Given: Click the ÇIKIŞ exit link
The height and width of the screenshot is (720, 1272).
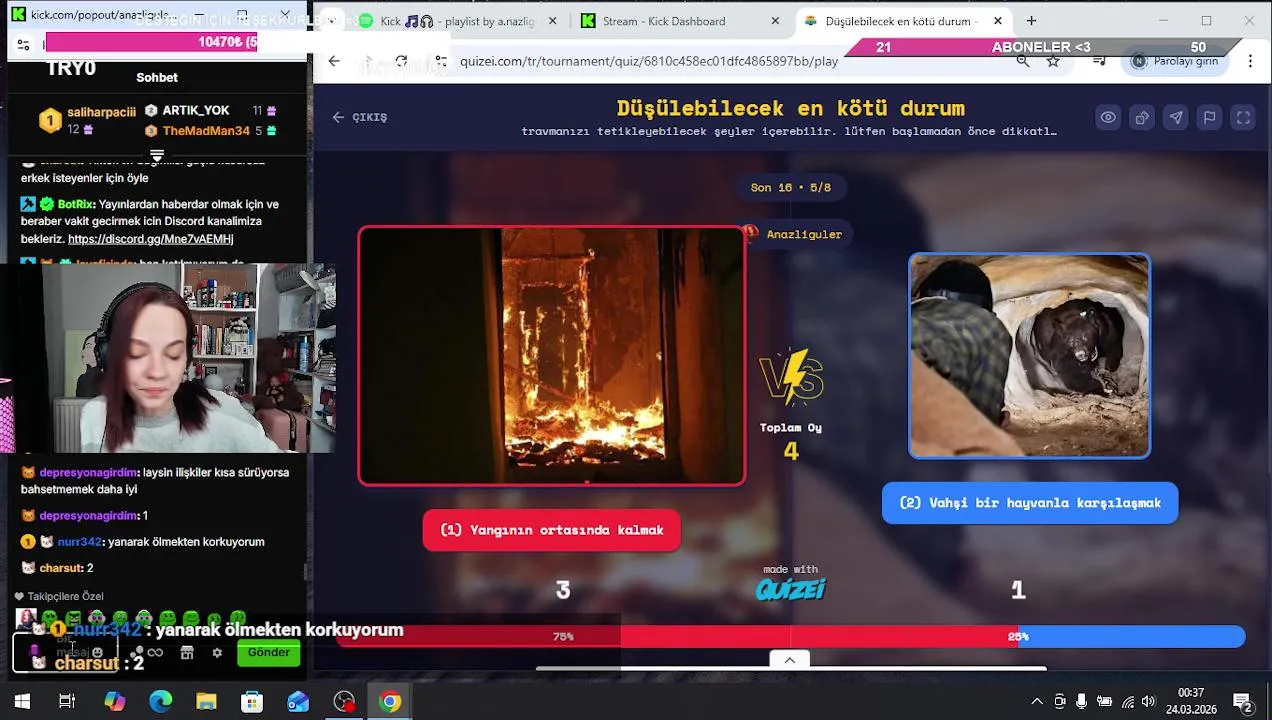Looking at the screenshot, I should 360,117.
